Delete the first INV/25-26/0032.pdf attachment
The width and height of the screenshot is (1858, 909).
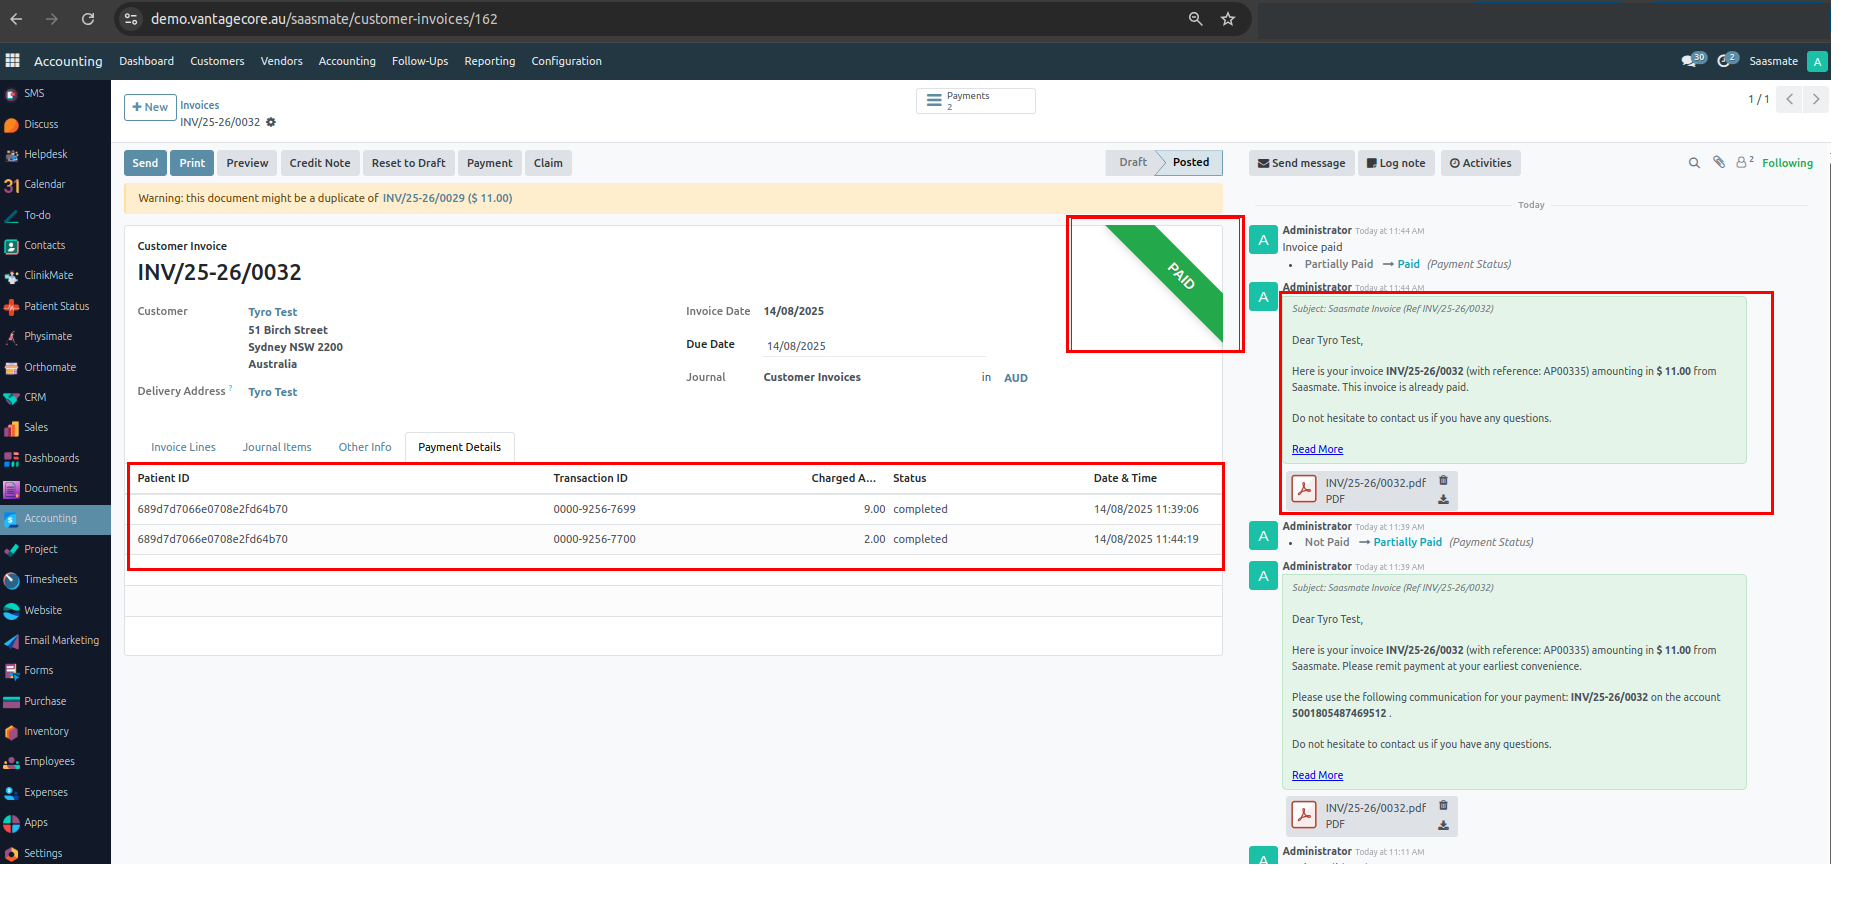pos(1443,481)
